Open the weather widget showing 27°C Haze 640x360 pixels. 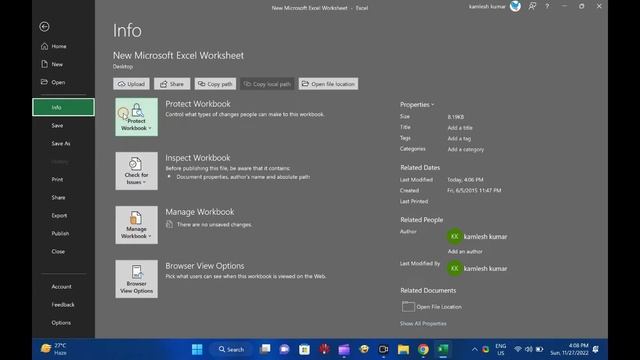coord(53,349)
